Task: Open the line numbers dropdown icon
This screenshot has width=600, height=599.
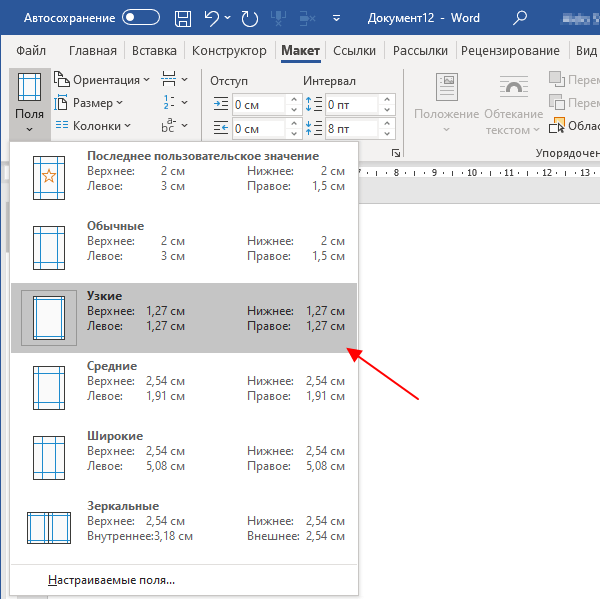Action: pos(174,102)
